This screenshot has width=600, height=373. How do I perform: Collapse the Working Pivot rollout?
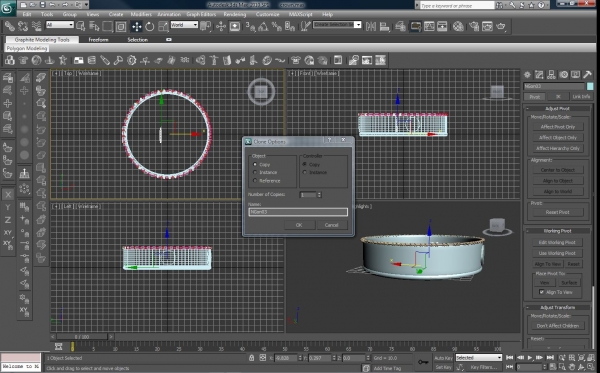(557, 231)
